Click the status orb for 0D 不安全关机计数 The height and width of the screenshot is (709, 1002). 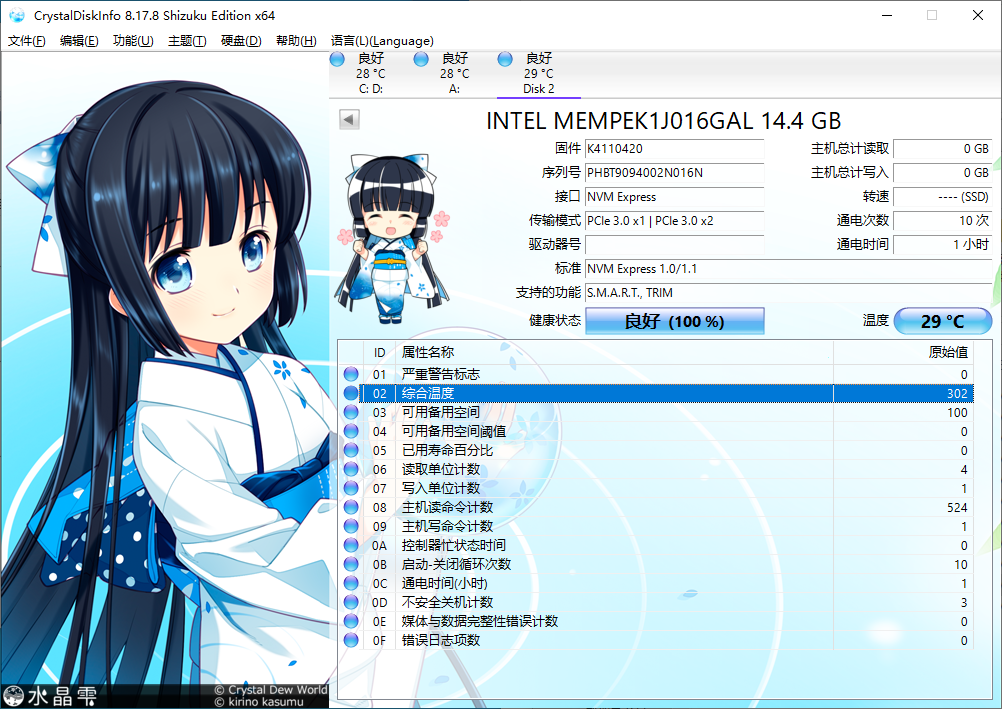351,602
